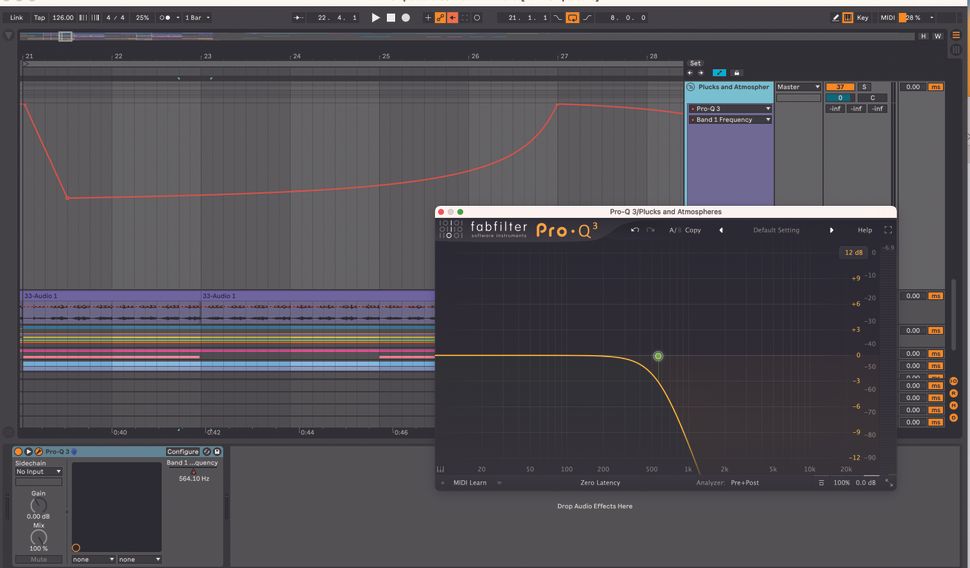Open the Help menu in Pro-Q 3
This screenshot has height=568, width=970.
[x=864, y=230]
